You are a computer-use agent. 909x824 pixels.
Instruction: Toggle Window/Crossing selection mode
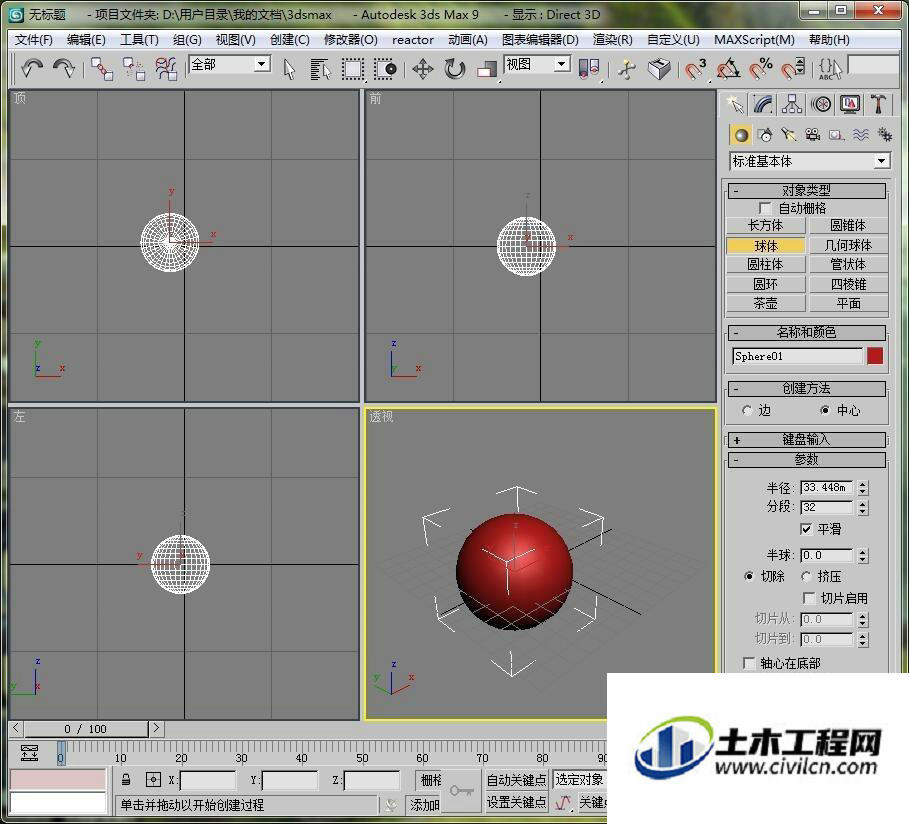(x=385, y=70)
